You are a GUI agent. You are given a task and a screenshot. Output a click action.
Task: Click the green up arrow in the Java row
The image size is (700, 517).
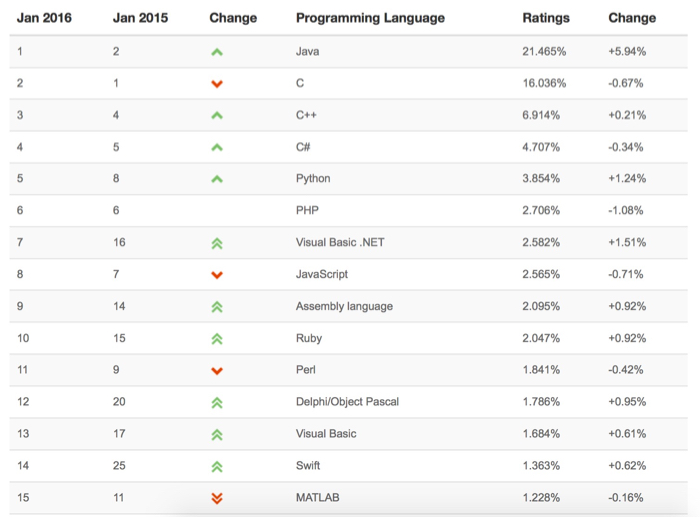click(x=217, y=52)
